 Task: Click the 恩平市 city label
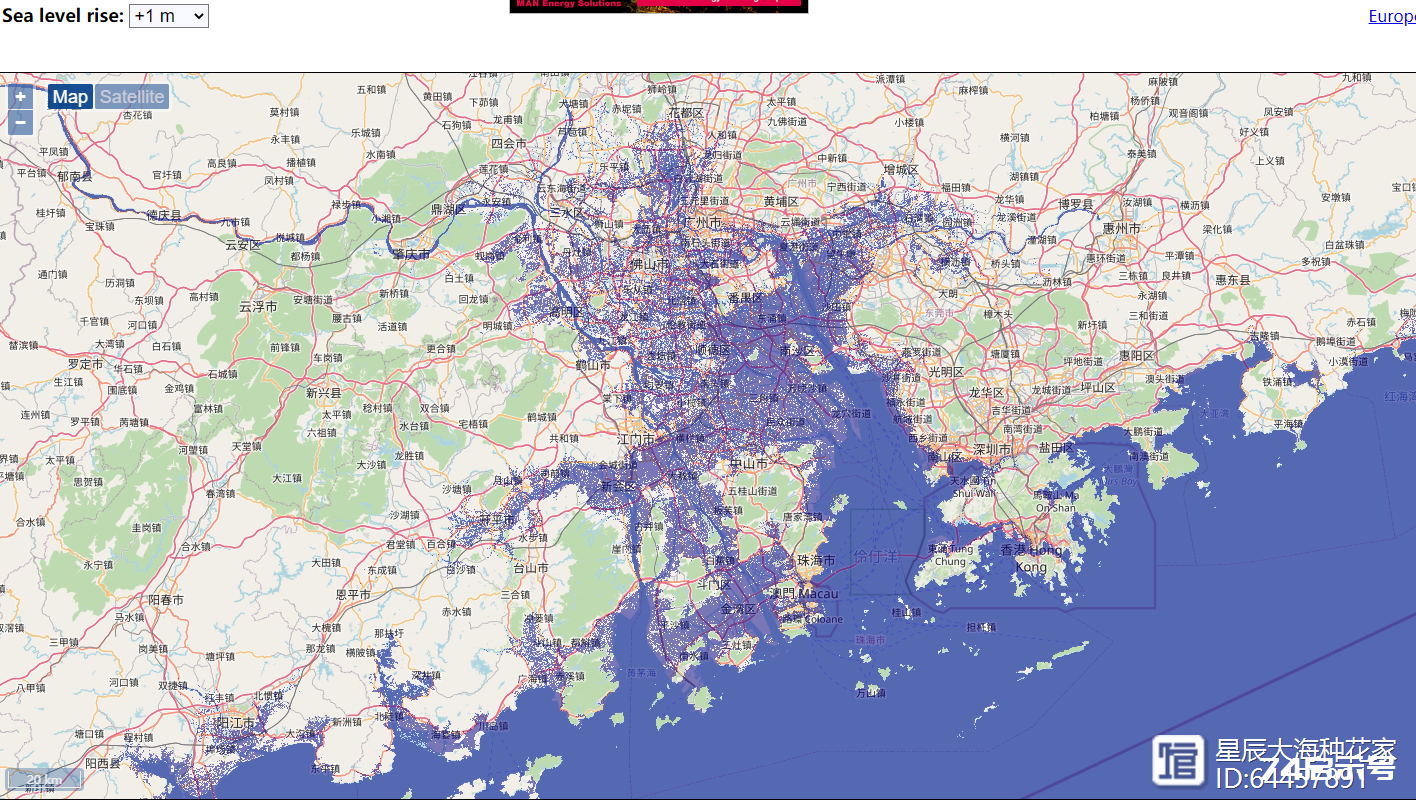point(354,594)
